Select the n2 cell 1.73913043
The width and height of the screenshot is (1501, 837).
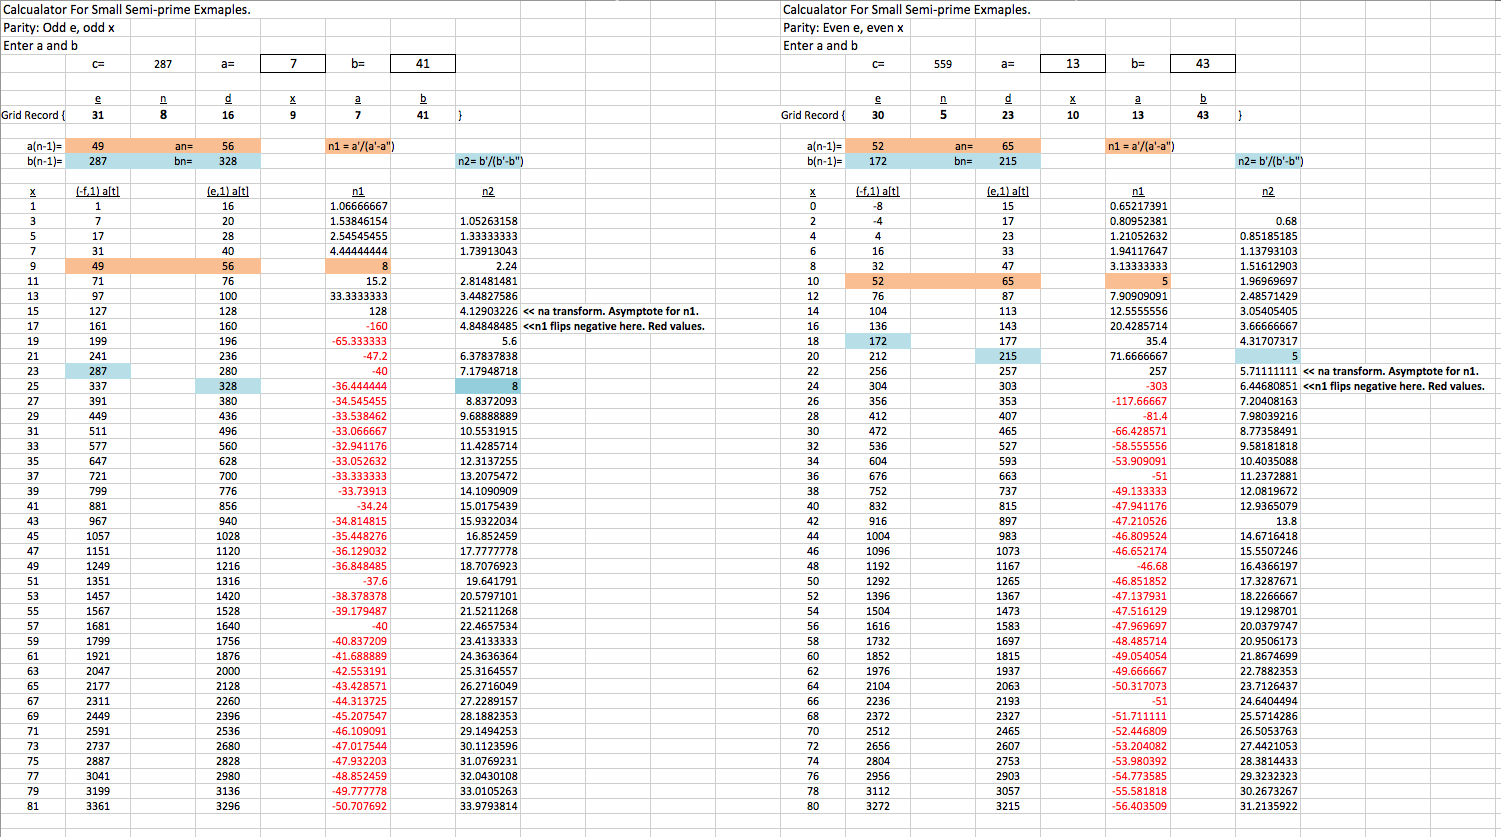pyautogui.click(x=488, y=251)
